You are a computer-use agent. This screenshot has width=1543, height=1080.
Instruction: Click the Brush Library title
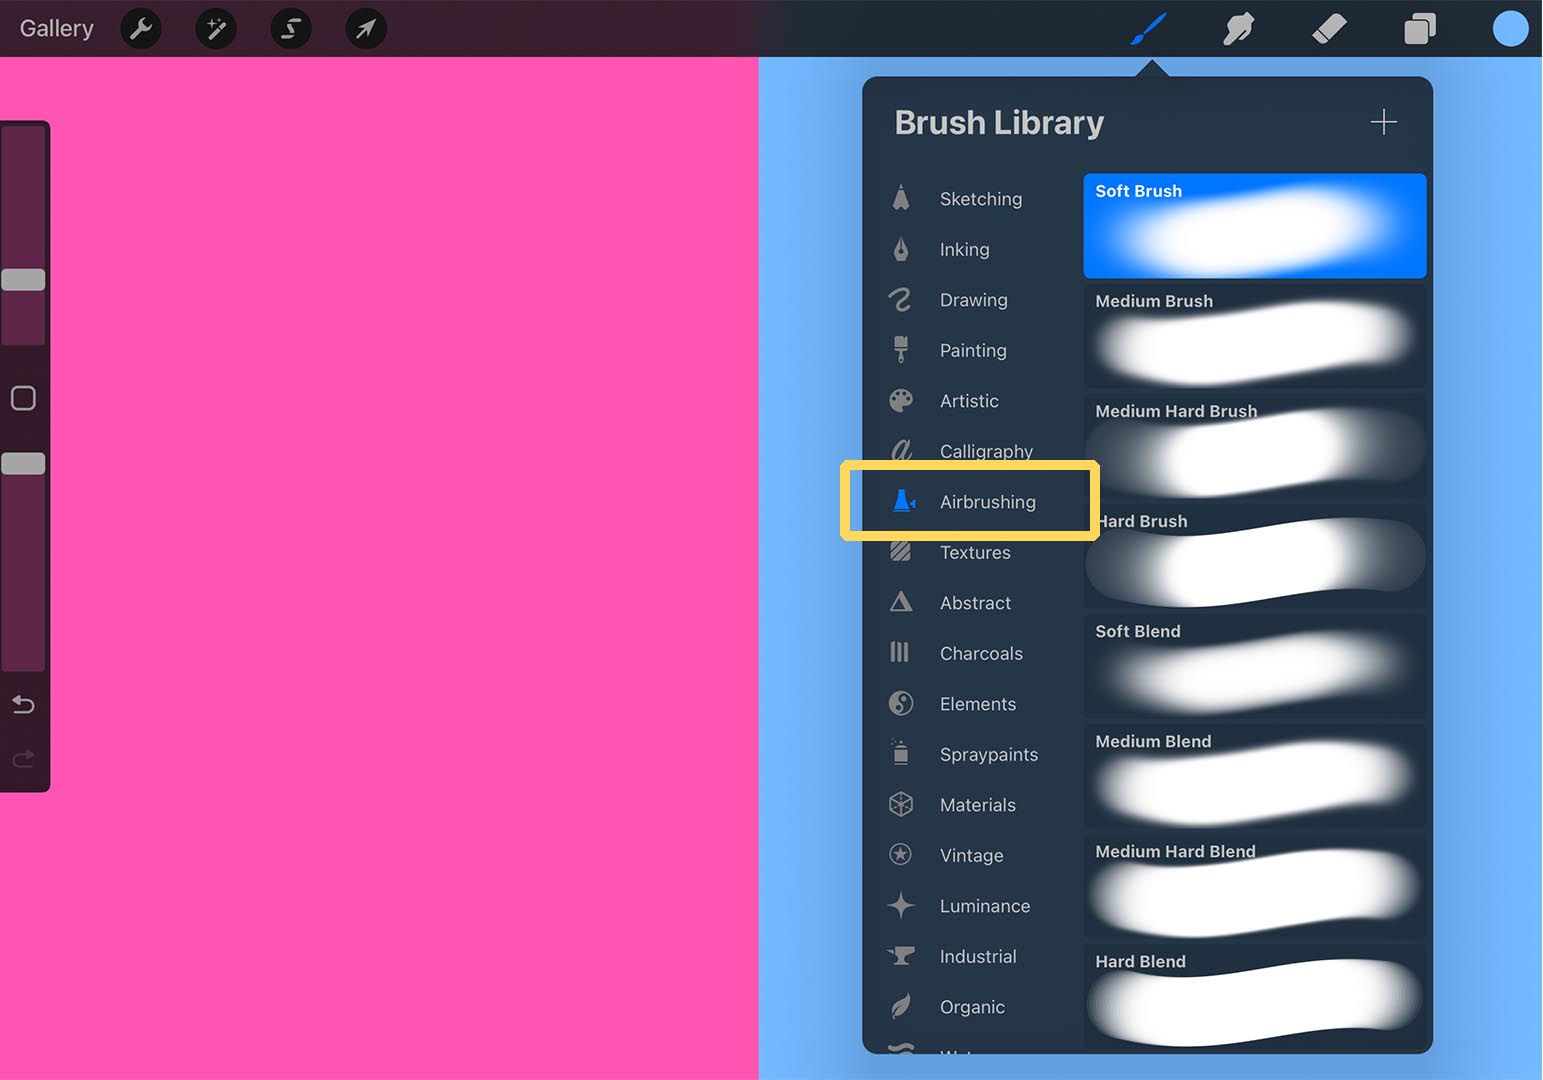click(999, 123)
